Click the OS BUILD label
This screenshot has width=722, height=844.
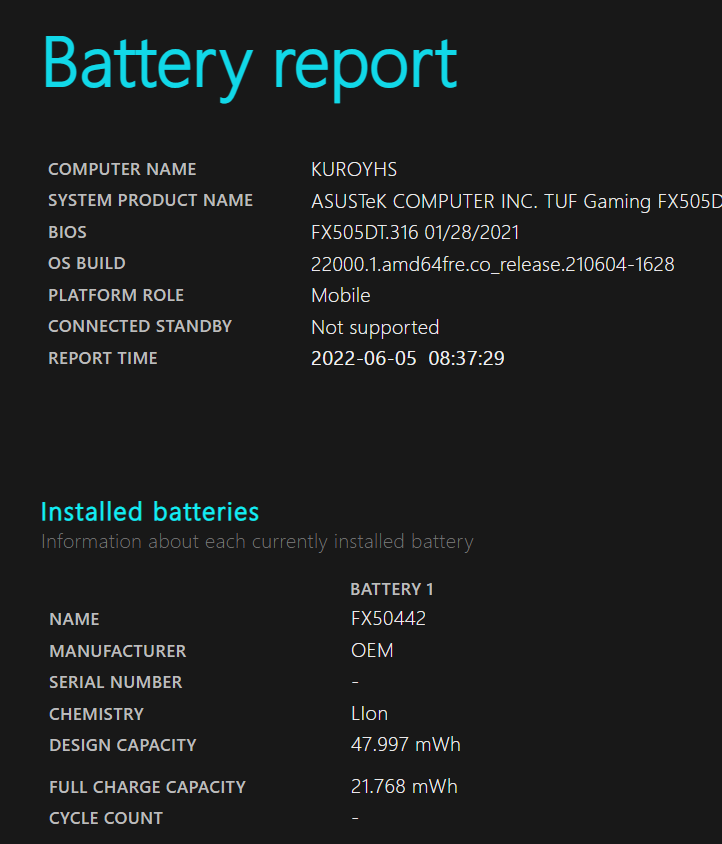click(87, 264)
